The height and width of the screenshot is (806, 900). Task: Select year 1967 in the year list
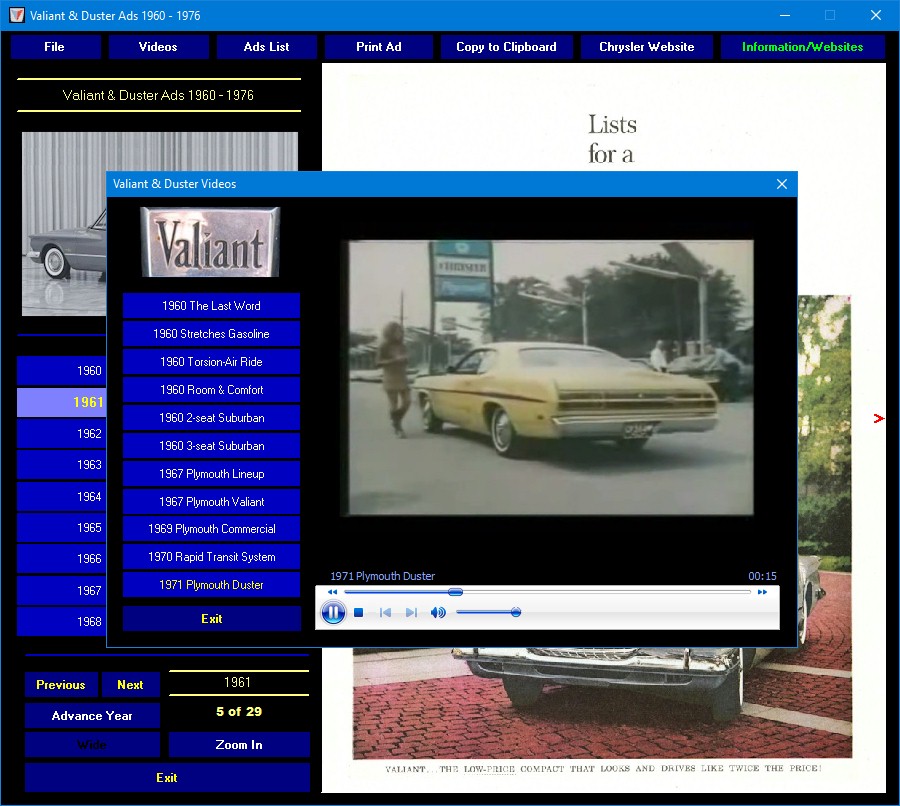(x=62, y=591)
